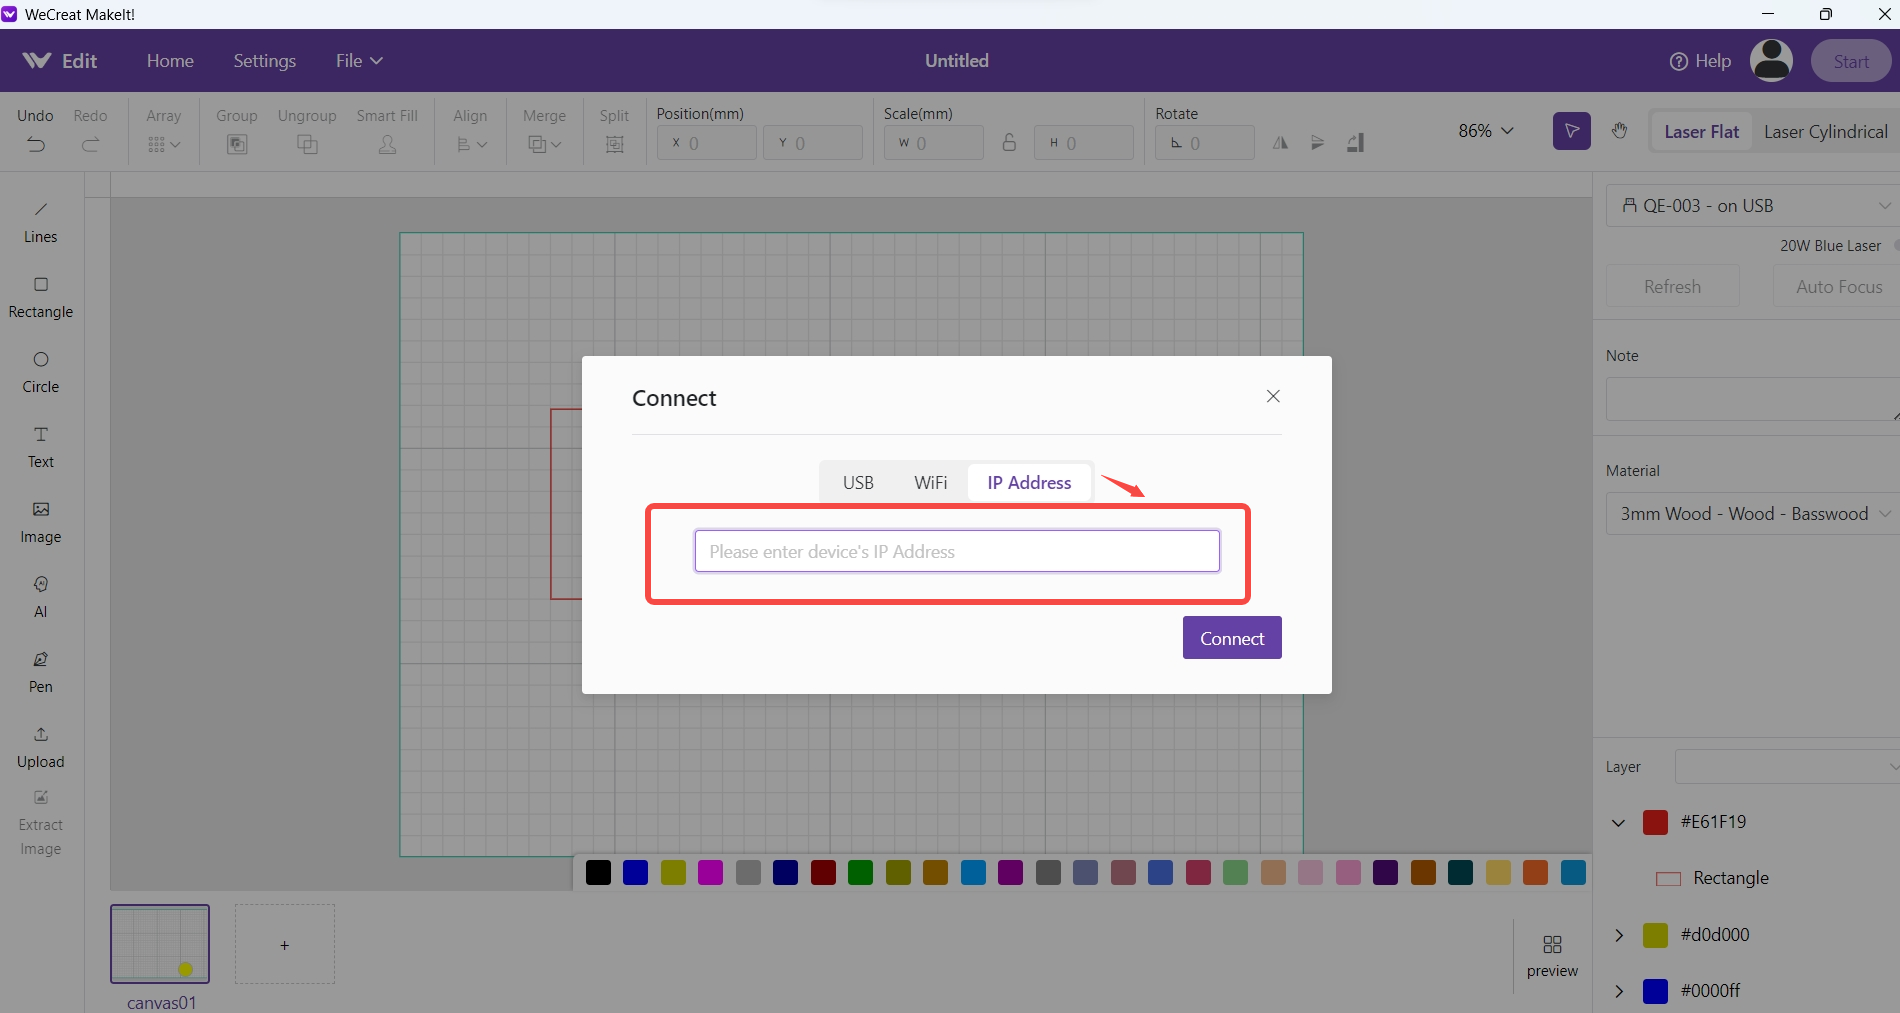This screenshot has height=1013, width=1900.
Task: Open the Align options dropdown
Action: click(x=471, y=145)
